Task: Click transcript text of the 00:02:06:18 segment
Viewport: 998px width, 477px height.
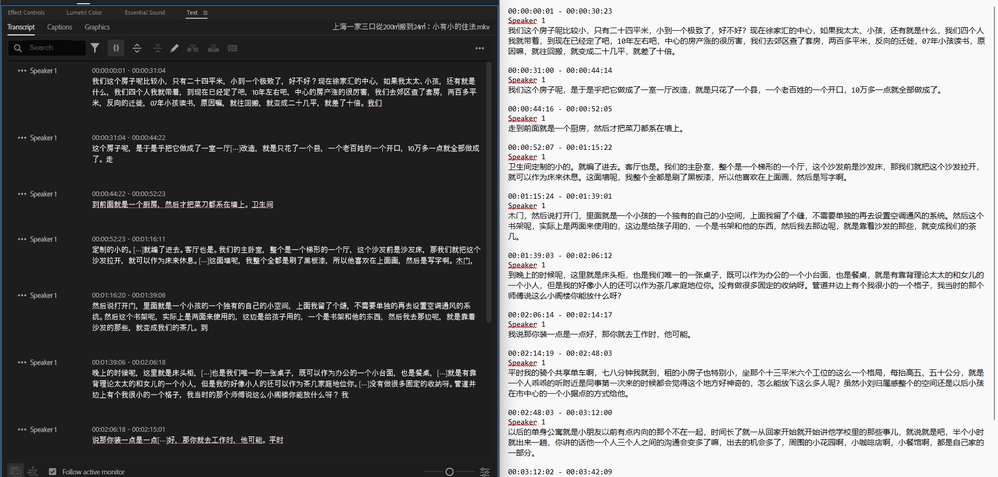Action: tap(188, 440)
